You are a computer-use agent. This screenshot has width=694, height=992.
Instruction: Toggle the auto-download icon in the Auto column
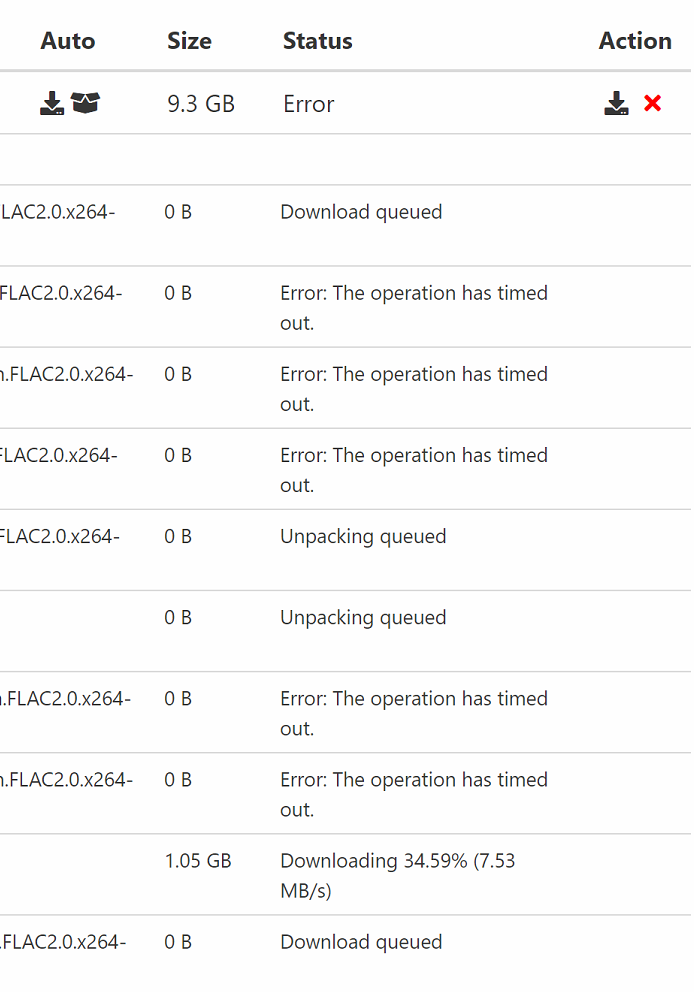51,102
